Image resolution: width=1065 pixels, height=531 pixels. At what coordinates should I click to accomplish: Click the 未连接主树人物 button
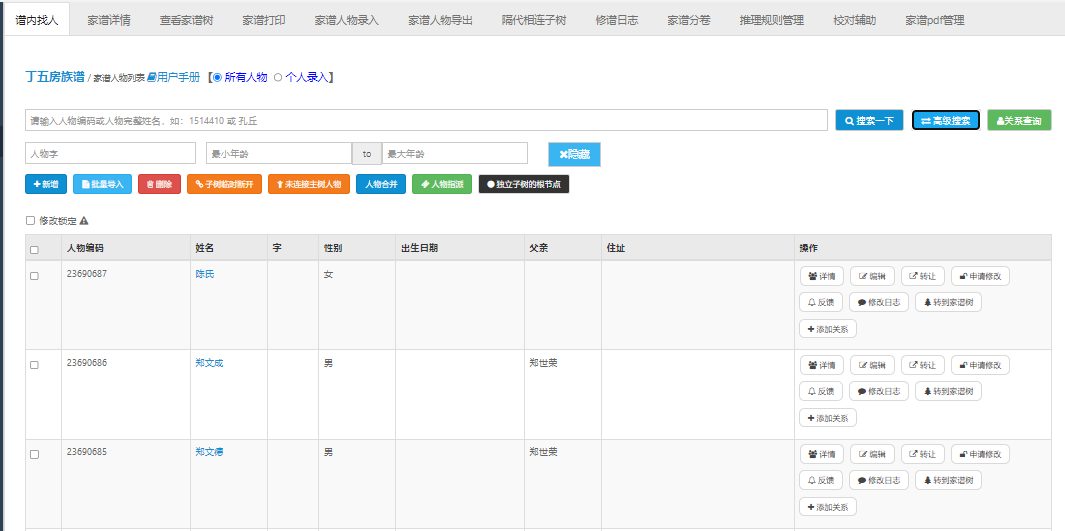point(309,184)
